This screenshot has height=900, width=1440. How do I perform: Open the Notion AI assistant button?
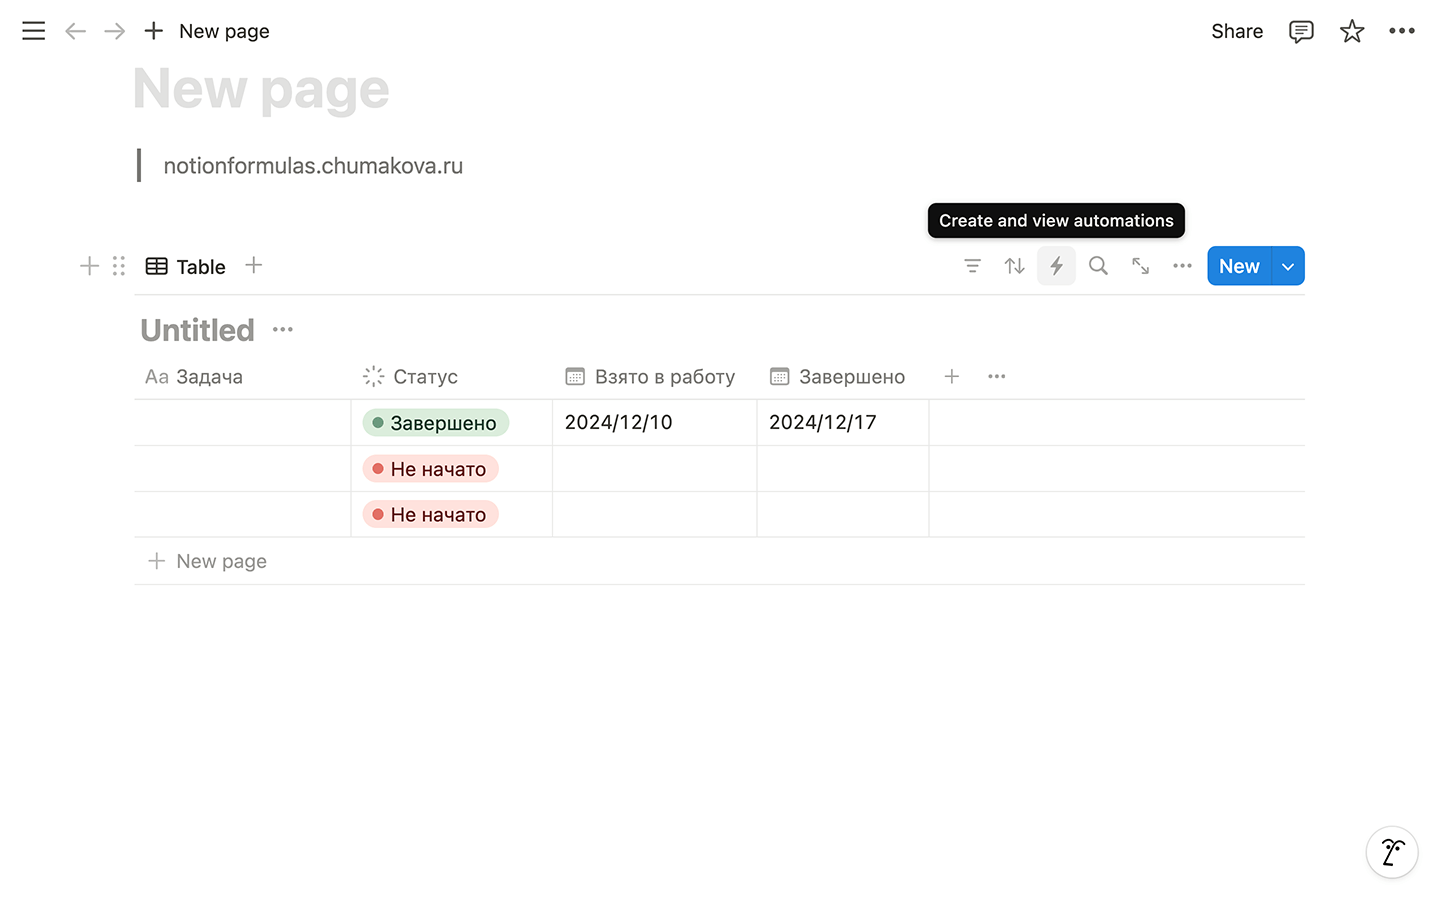[1392, 852]
